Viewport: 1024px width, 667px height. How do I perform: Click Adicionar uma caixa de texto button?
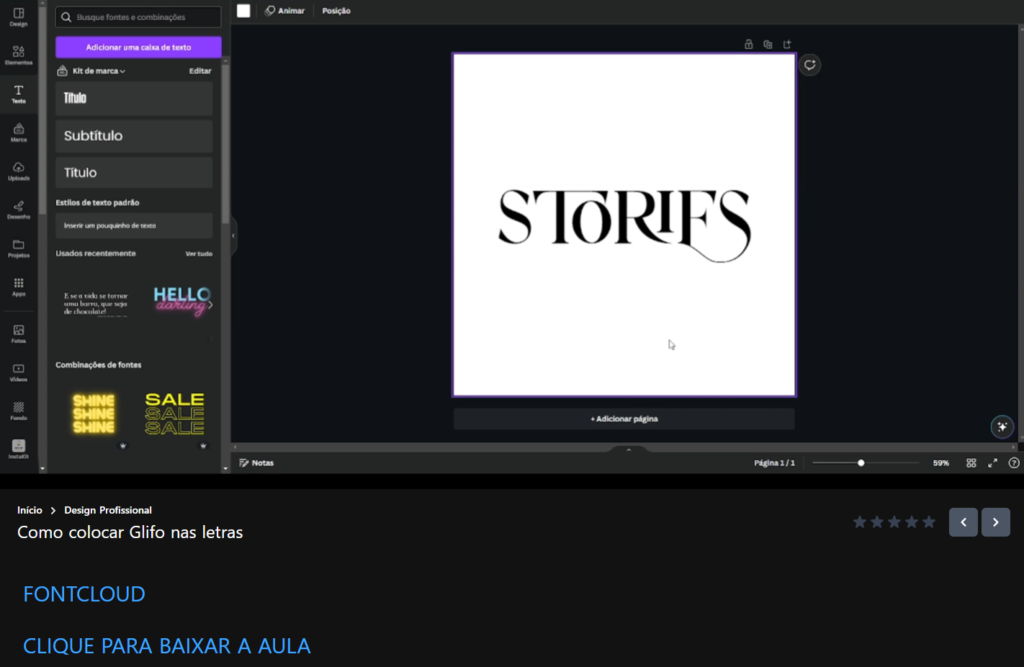138,47
